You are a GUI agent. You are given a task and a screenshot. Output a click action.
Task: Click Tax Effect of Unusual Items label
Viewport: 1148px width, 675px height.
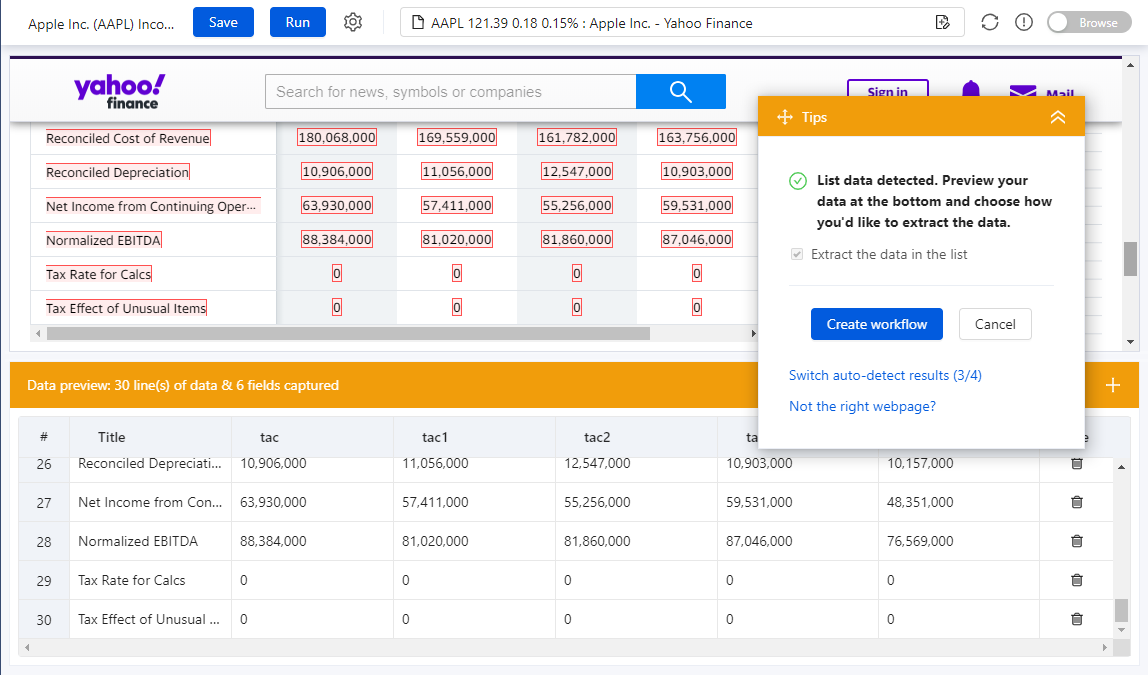coord(126,308)
